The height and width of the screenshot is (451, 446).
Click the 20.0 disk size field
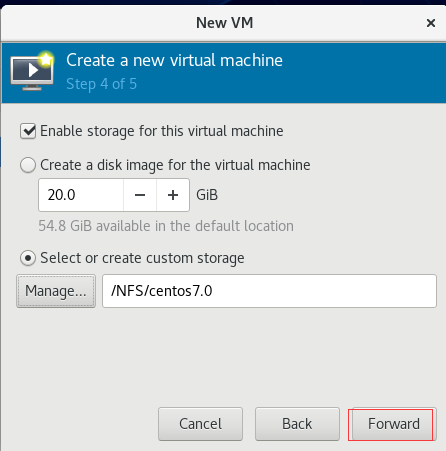coord(81,195)
